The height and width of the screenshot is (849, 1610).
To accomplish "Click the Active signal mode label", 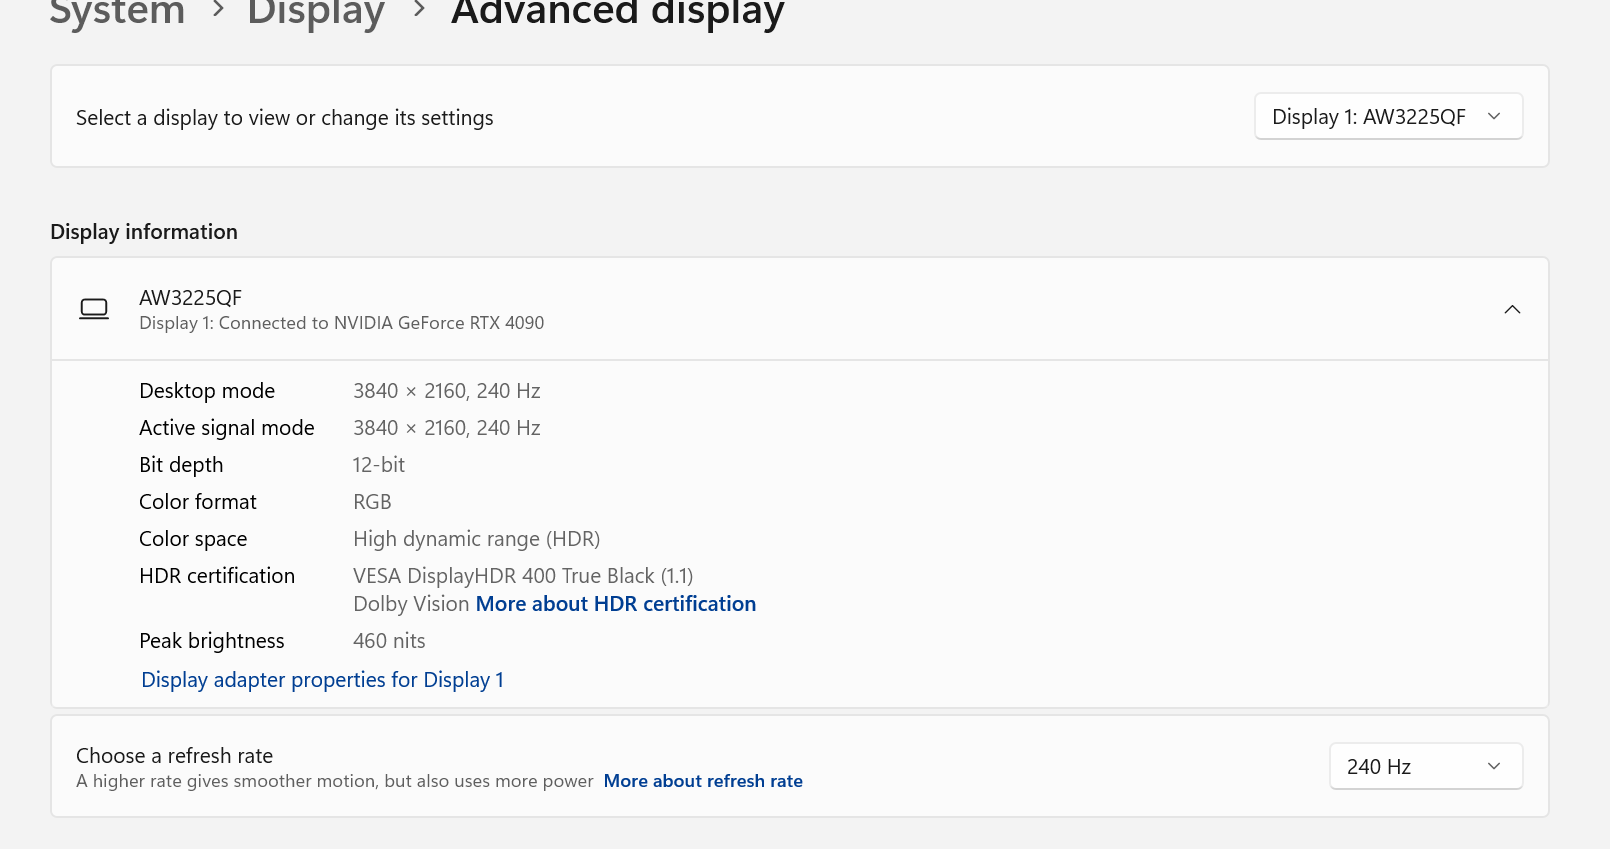I will [227, 428].
